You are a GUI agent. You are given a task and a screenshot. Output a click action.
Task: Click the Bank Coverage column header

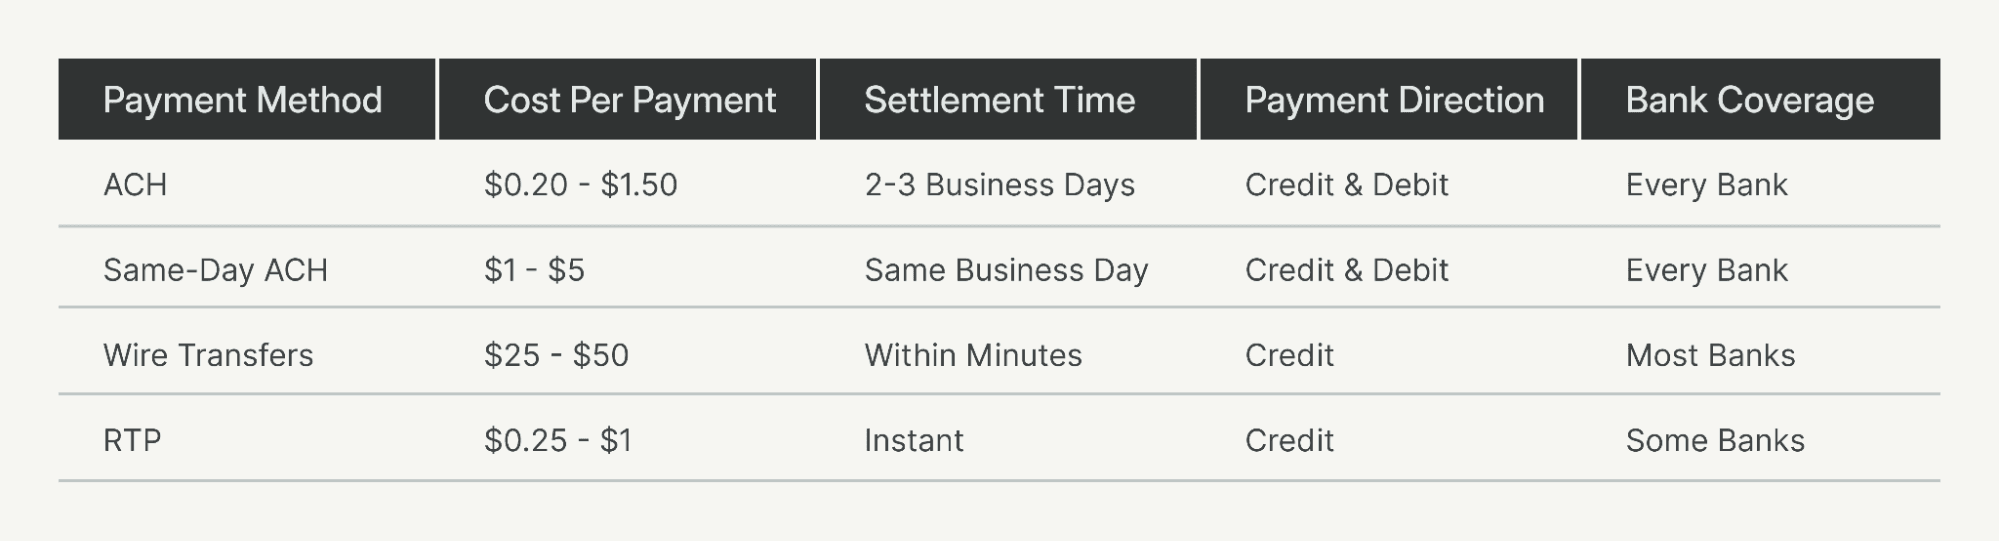[1749, 100]
